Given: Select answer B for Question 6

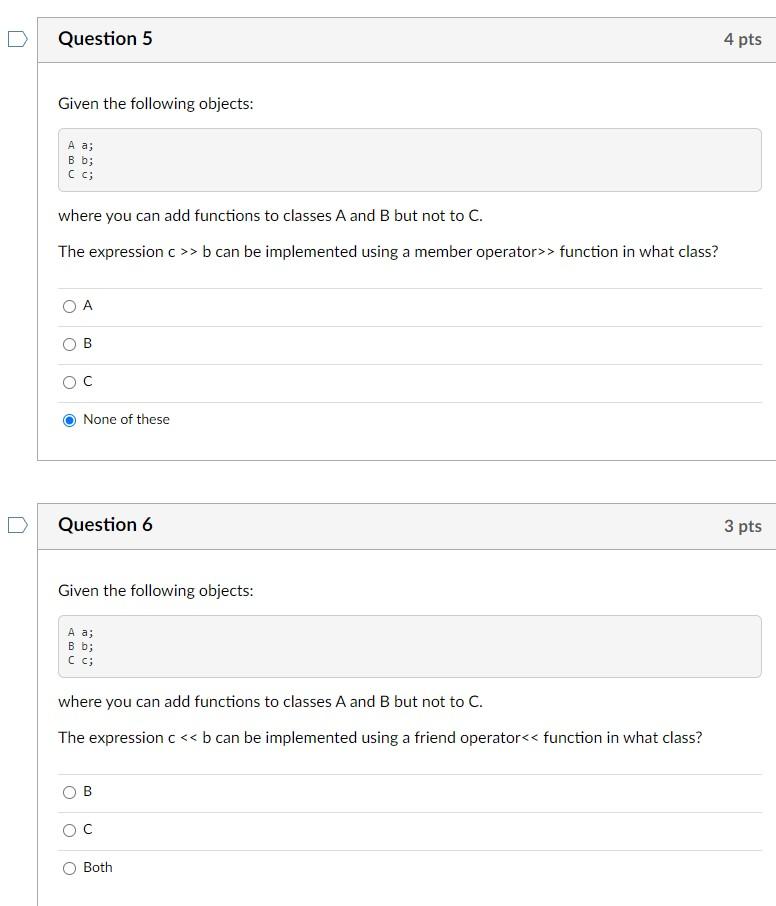Looking at the screenshot, I should (70, 791).
